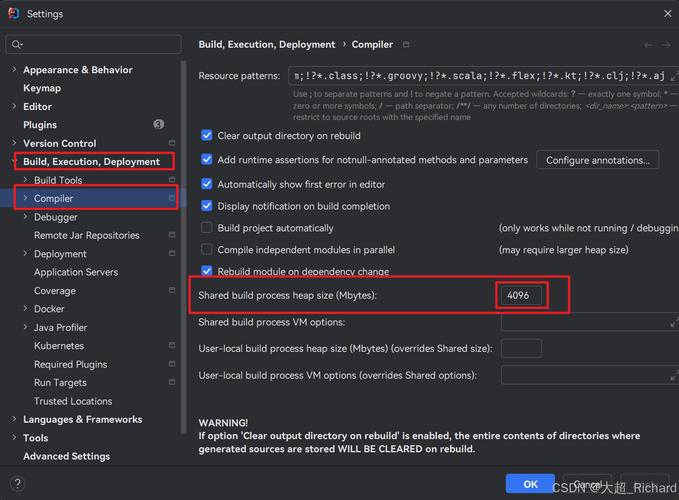
Task: Select Keymap in settings sidebar
Action: point(42,88)
